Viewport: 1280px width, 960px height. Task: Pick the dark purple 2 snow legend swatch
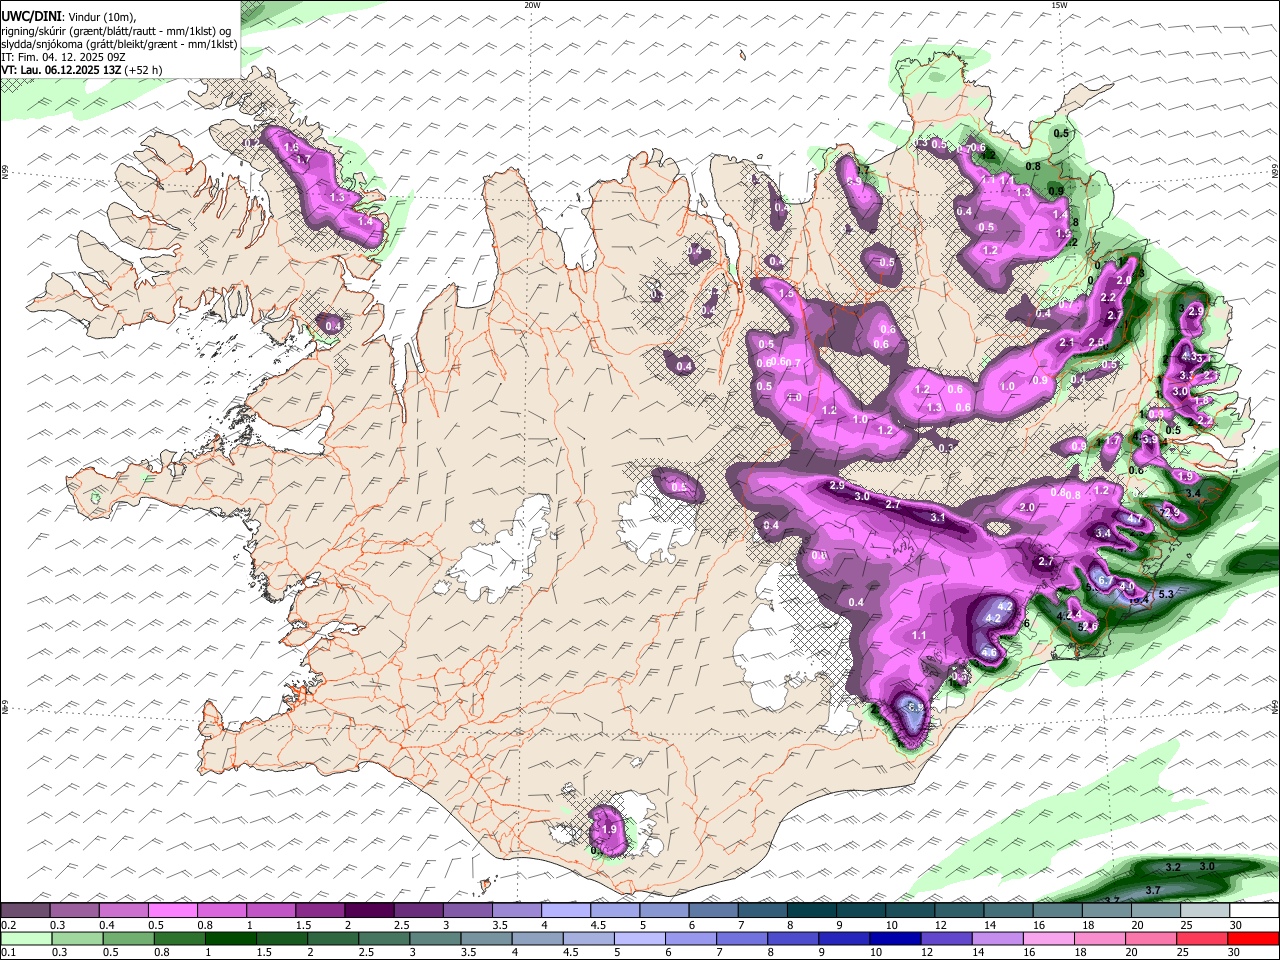[369, 911]
